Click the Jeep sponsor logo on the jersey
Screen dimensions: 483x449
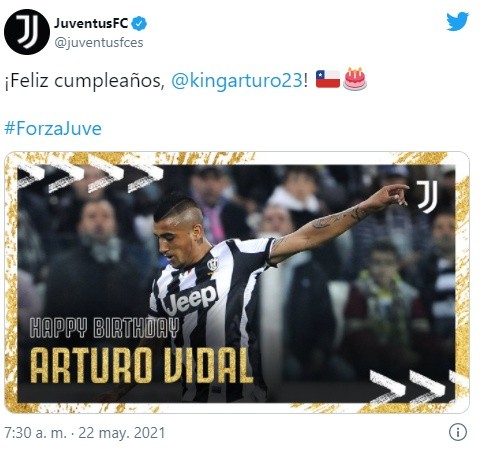(x=191, y=297)
